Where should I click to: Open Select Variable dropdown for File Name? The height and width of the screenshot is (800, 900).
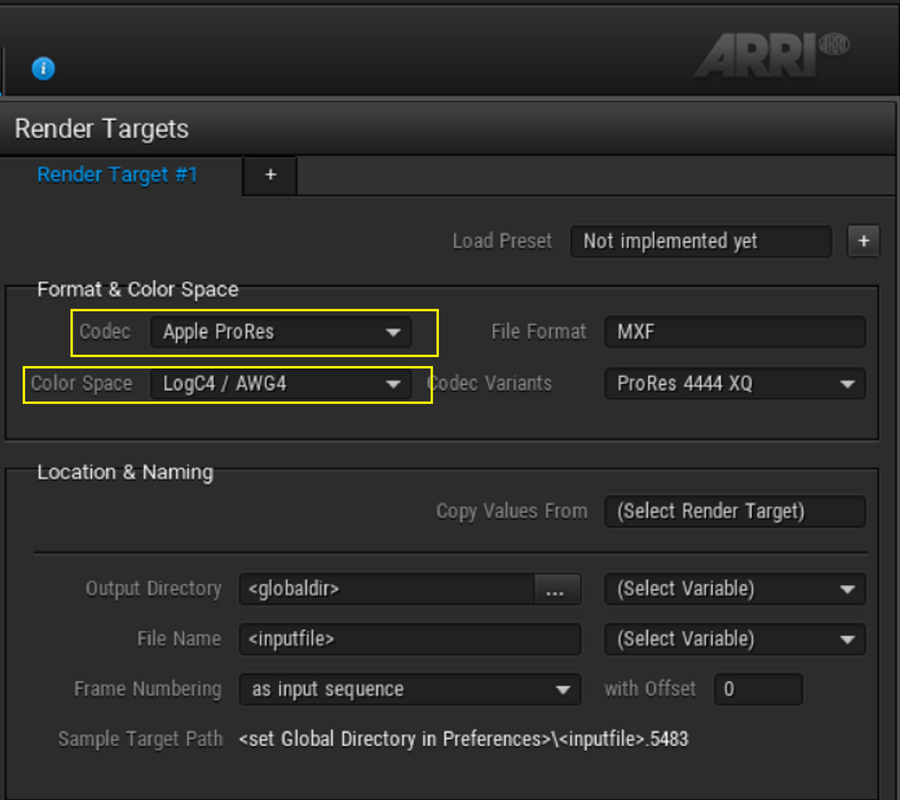(735, 639)
